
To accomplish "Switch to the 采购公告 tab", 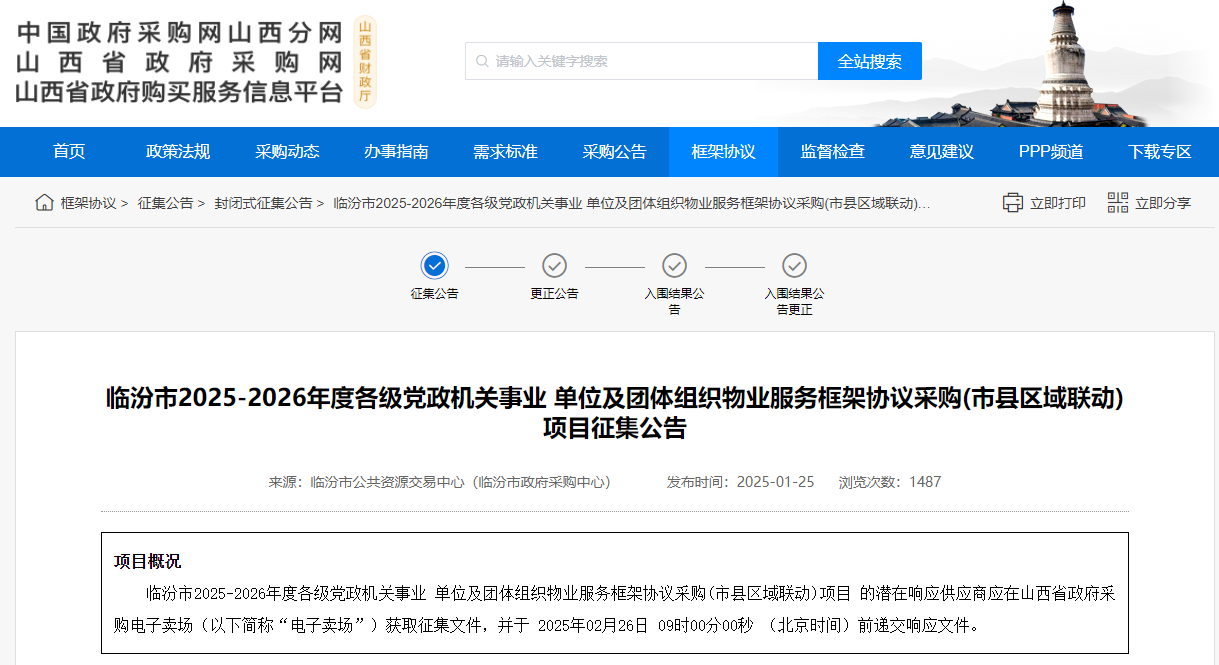I will coord(614,151).
